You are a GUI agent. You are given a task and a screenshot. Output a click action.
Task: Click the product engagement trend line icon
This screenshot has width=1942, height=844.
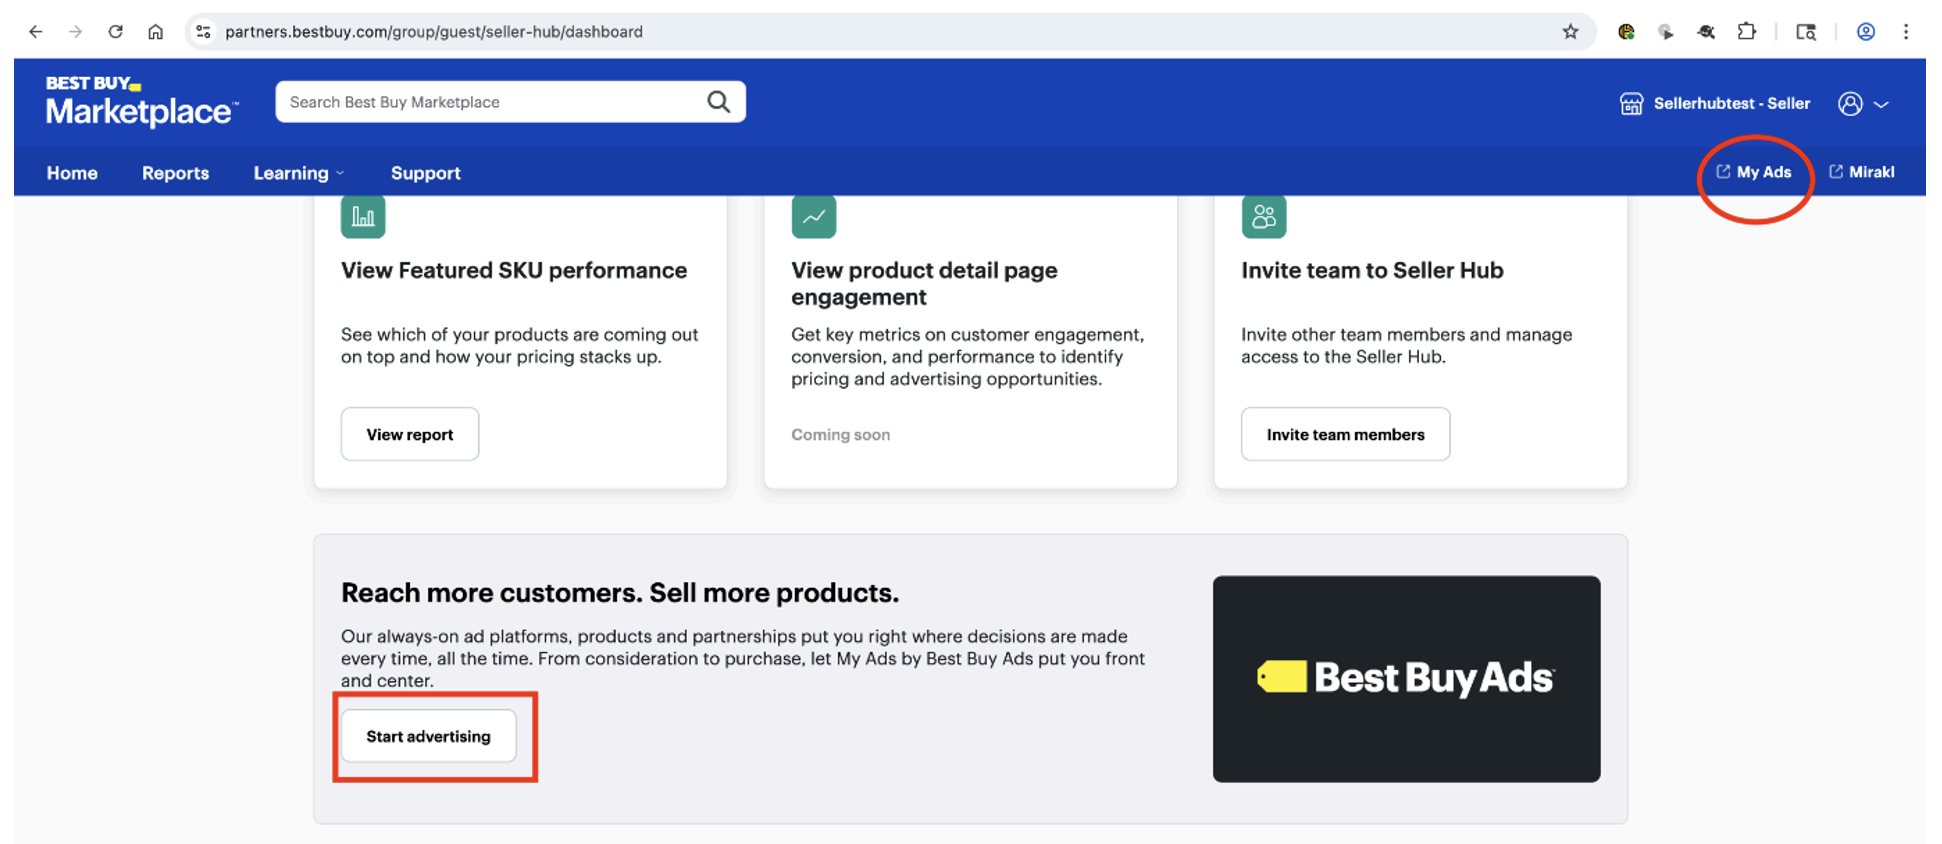814,216
